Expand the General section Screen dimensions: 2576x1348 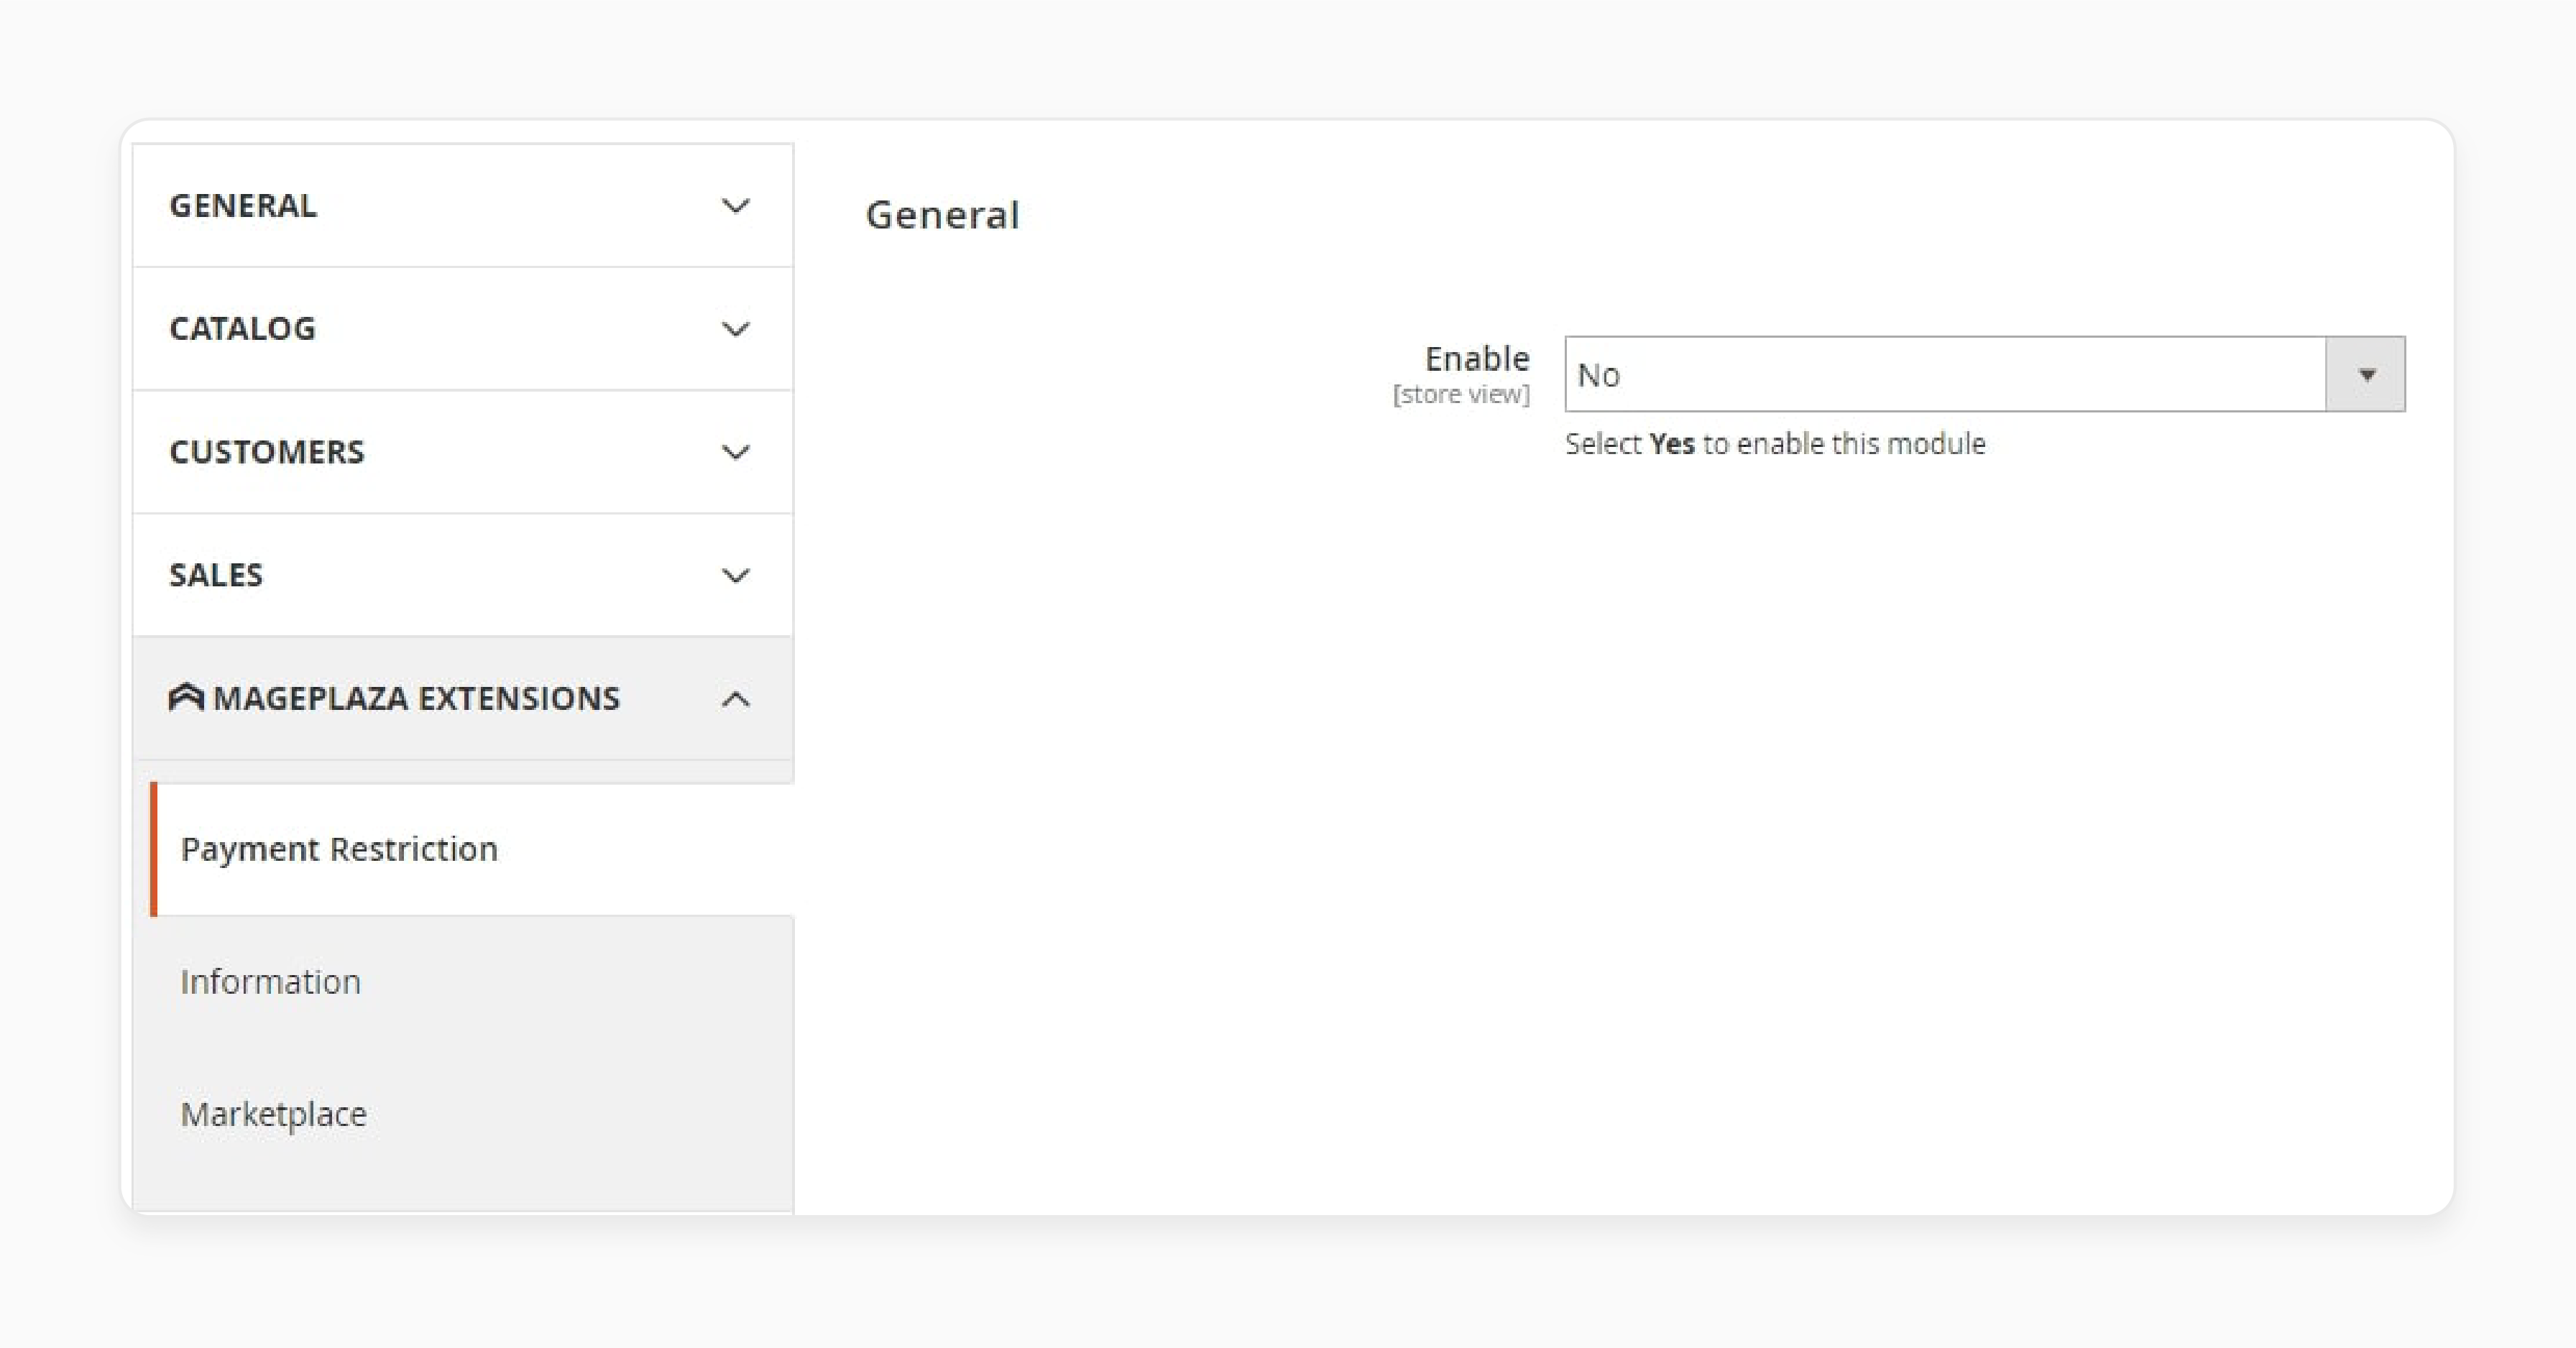[x=461, y=205]
